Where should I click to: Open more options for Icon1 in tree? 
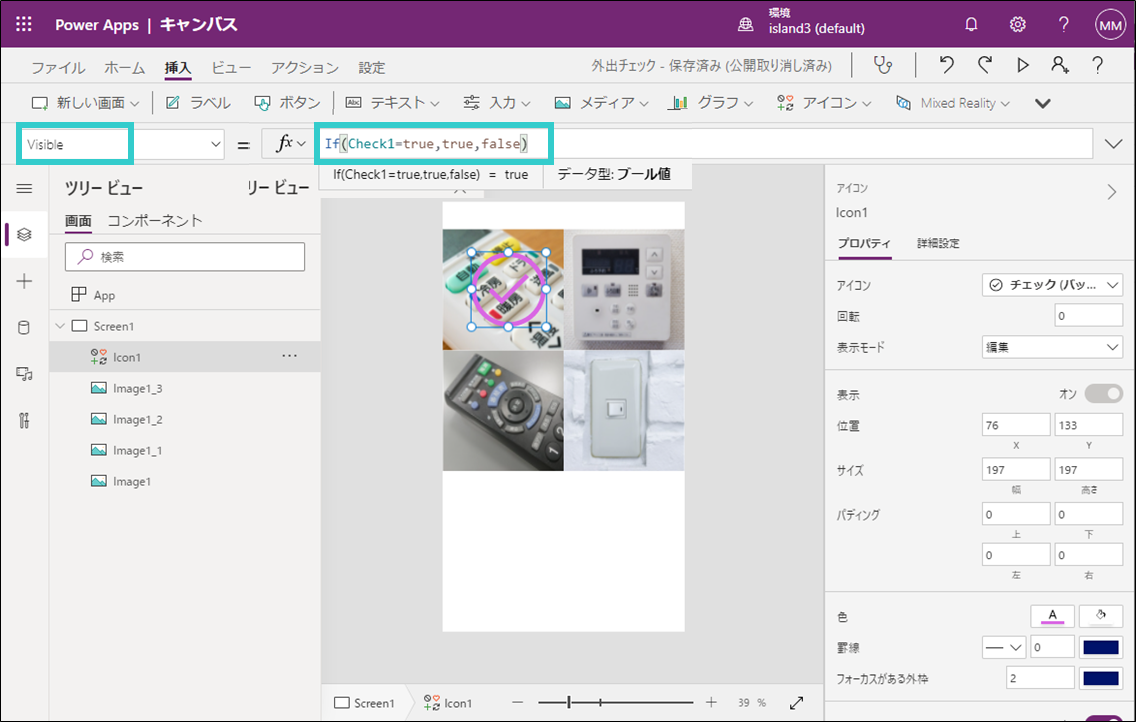[290, 356]
